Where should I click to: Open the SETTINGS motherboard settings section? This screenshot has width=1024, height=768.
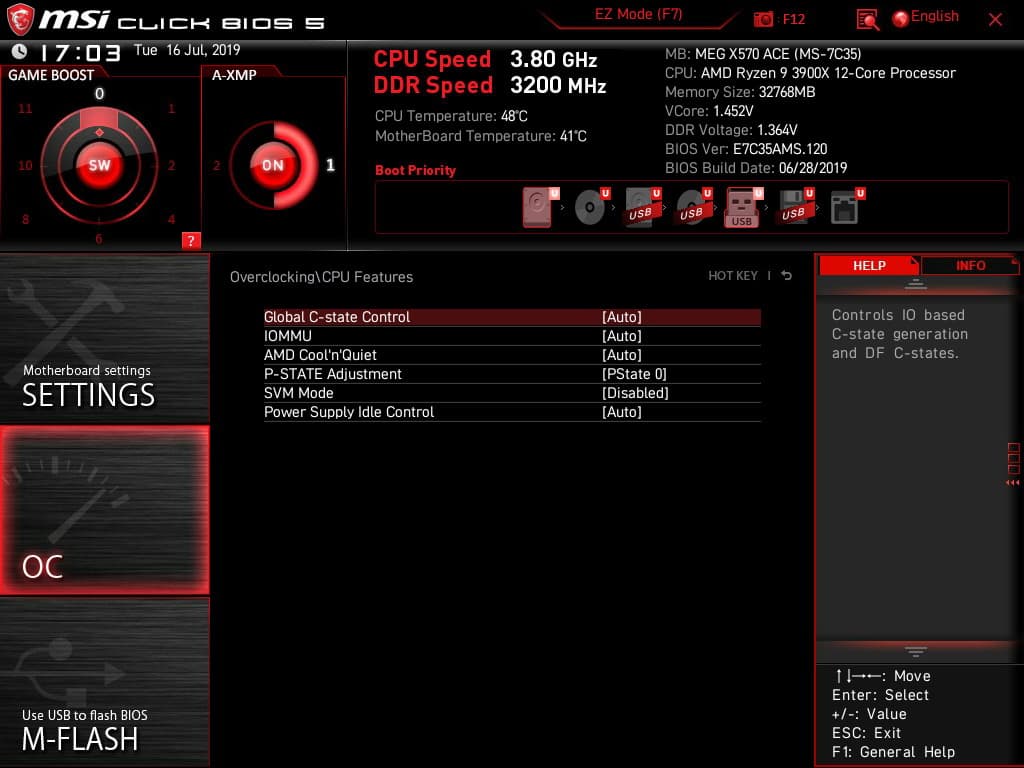tap(104, 338)
